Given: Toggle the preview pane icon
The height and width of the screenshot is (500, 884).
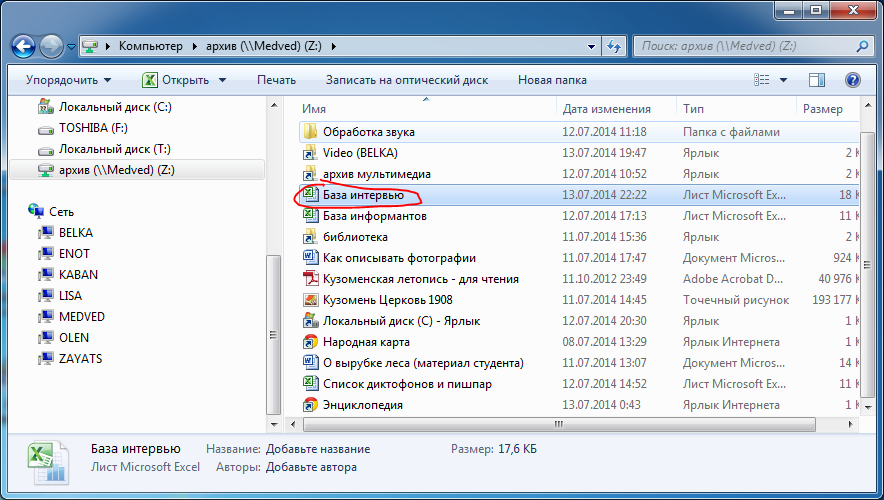Looking at the screenshot, I should pyautogui.click(x=817, y=80).
